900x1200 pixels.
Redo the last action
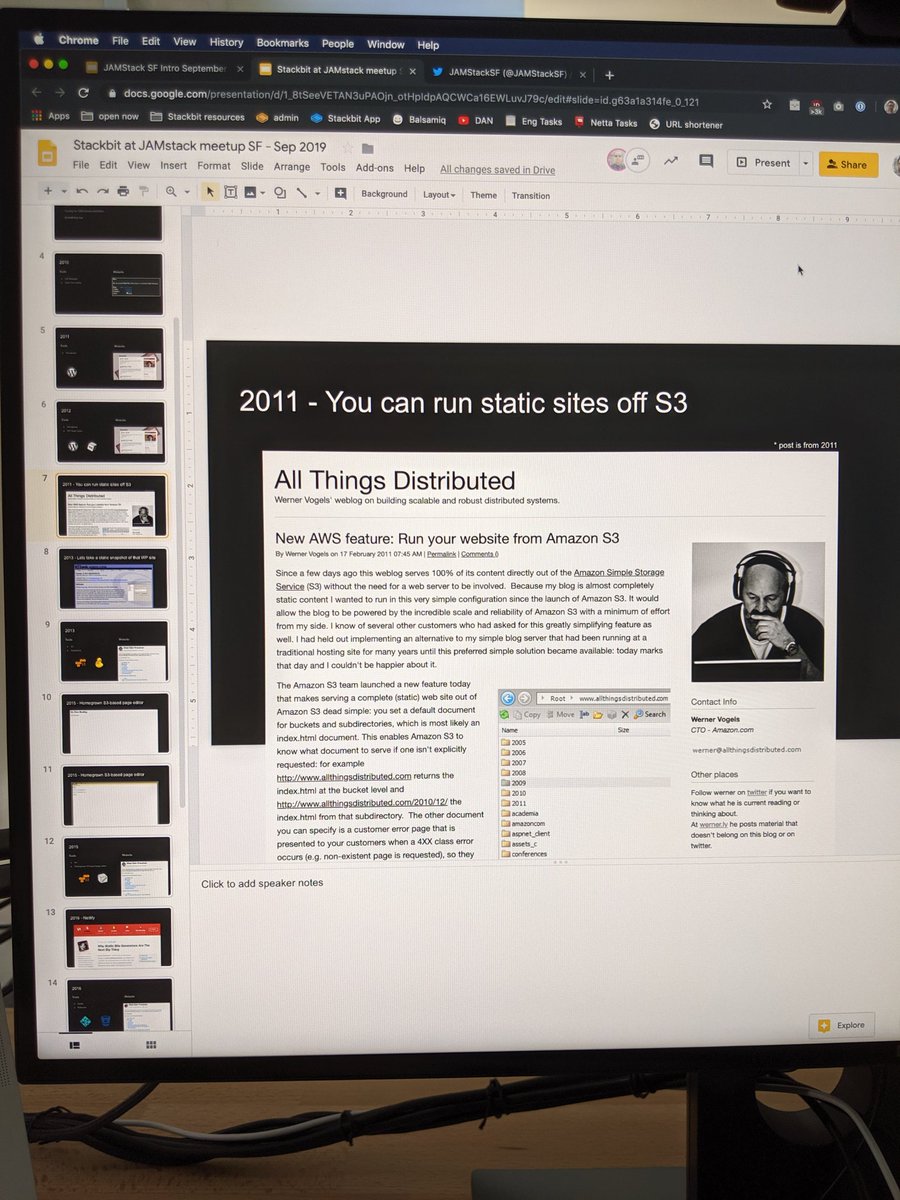coord(101,191)
